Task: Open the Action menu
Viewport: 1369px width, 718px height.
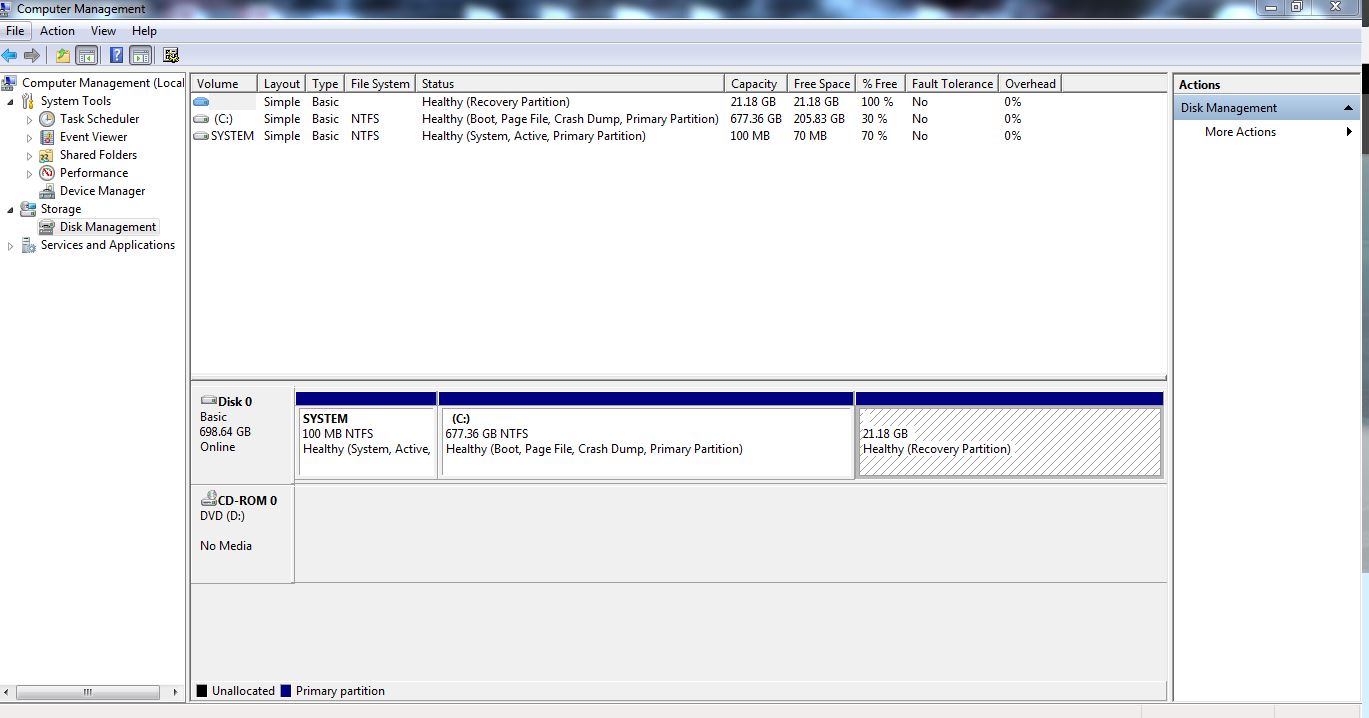Action: [57, 31]
